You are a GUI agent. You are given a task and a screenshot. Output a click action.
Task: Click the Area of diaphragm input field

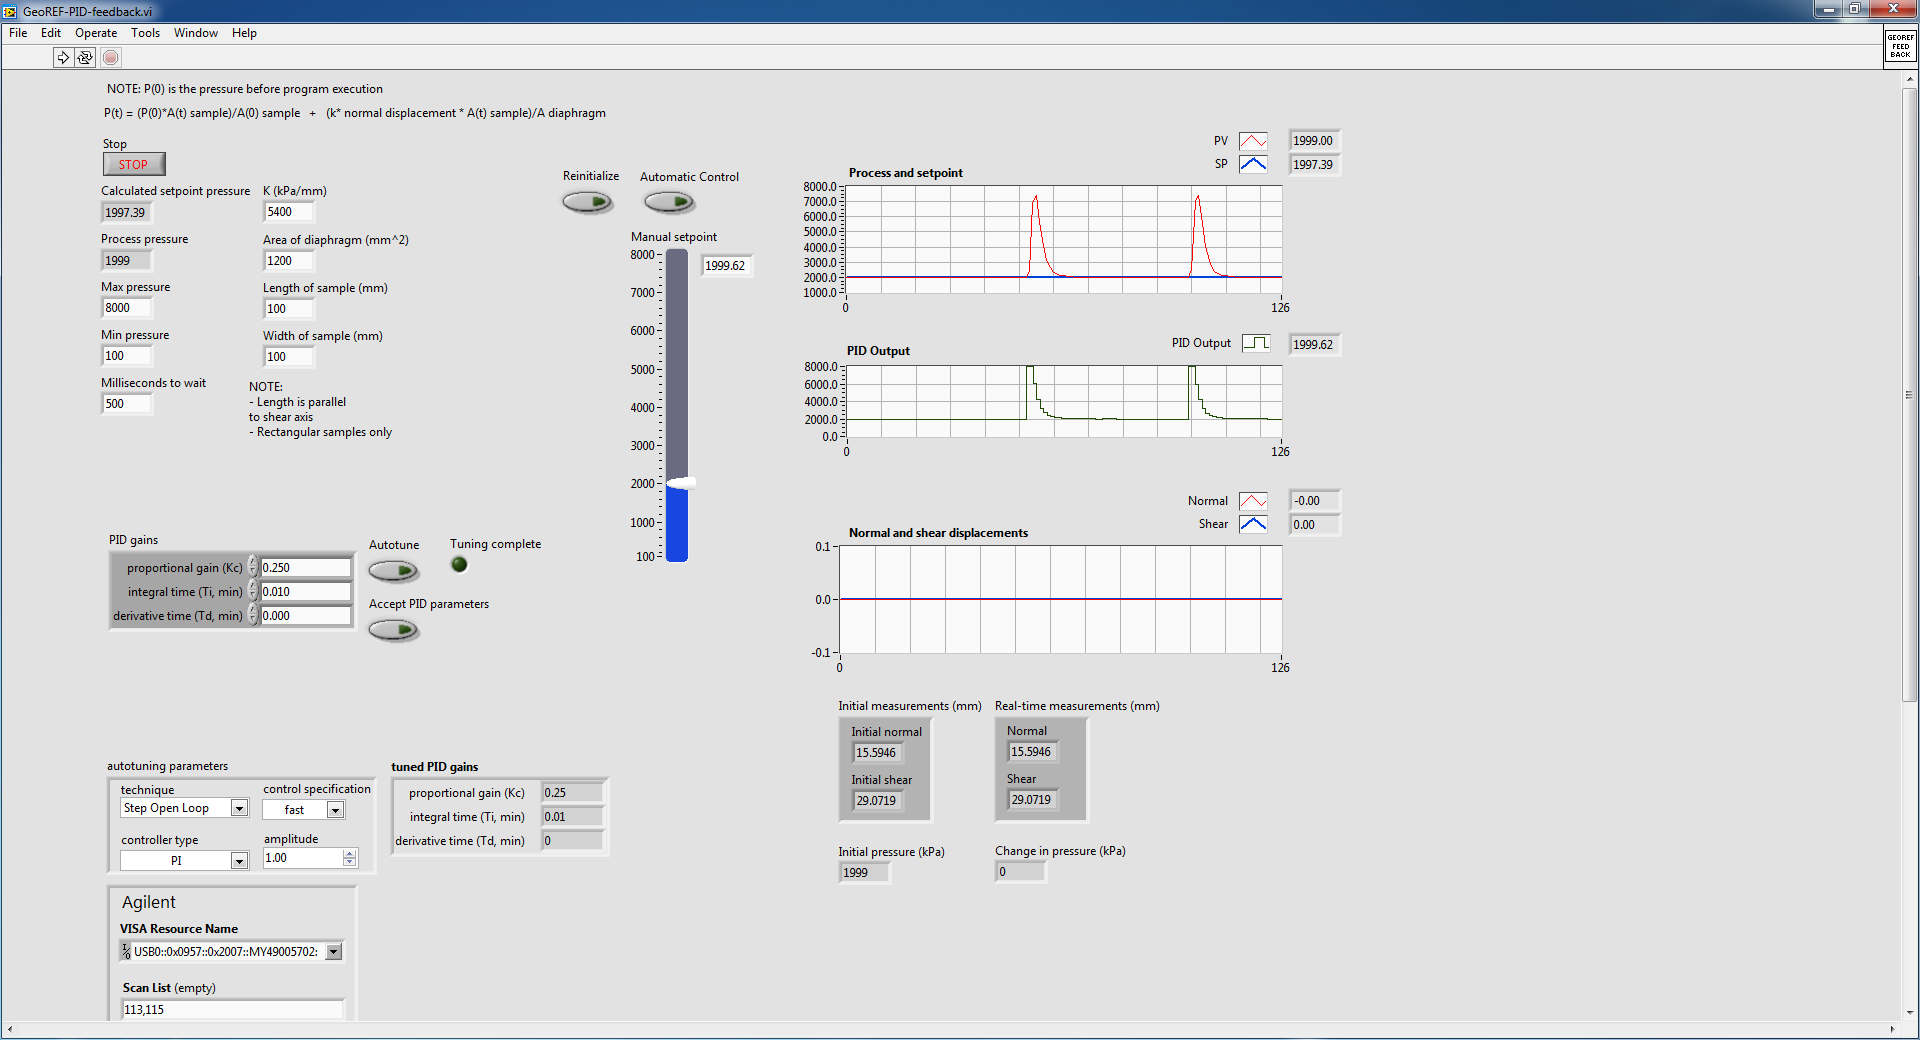coord(289,261)
